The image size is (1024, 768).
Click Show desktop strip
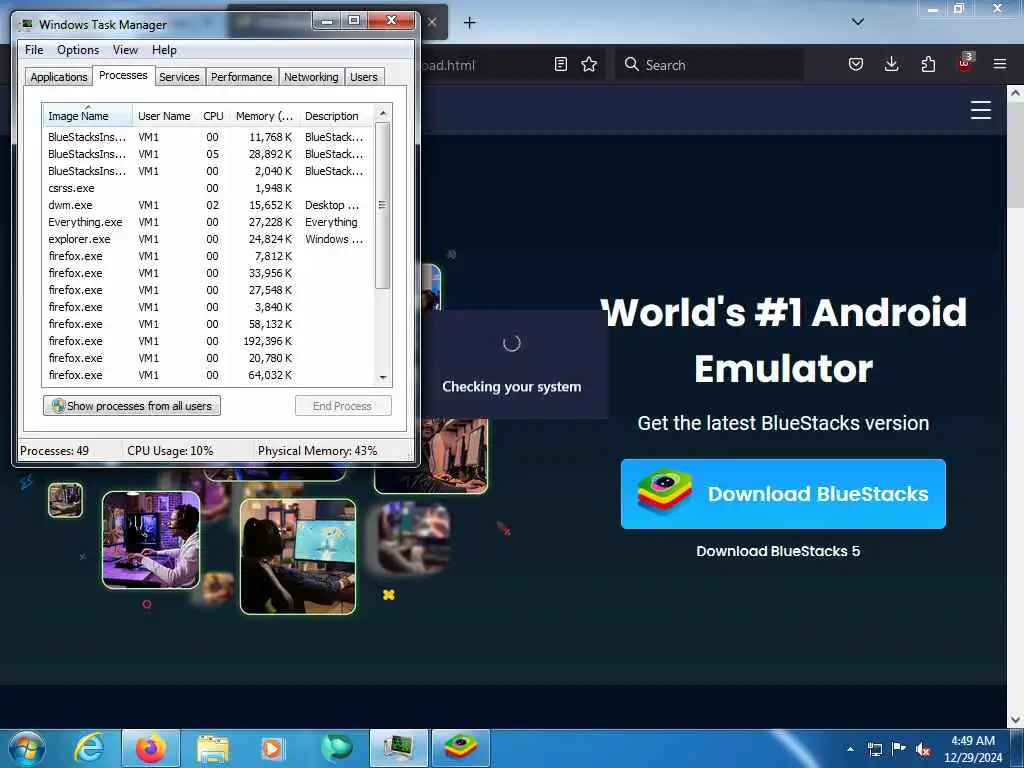1018,748
